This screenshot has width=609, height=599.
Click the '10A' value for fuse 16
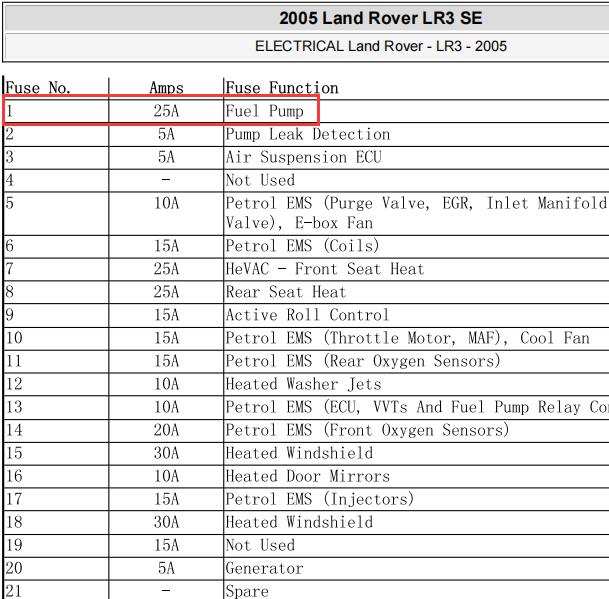pyautogui.click(x=166, y=476)
